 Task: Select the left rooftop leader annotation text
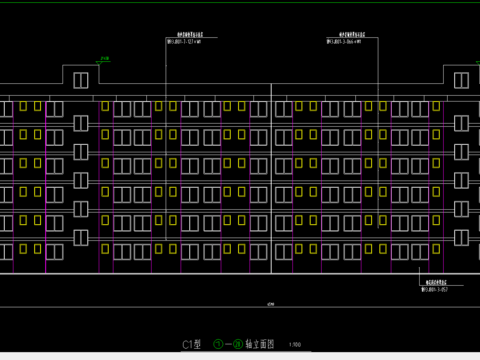point(185,38)
